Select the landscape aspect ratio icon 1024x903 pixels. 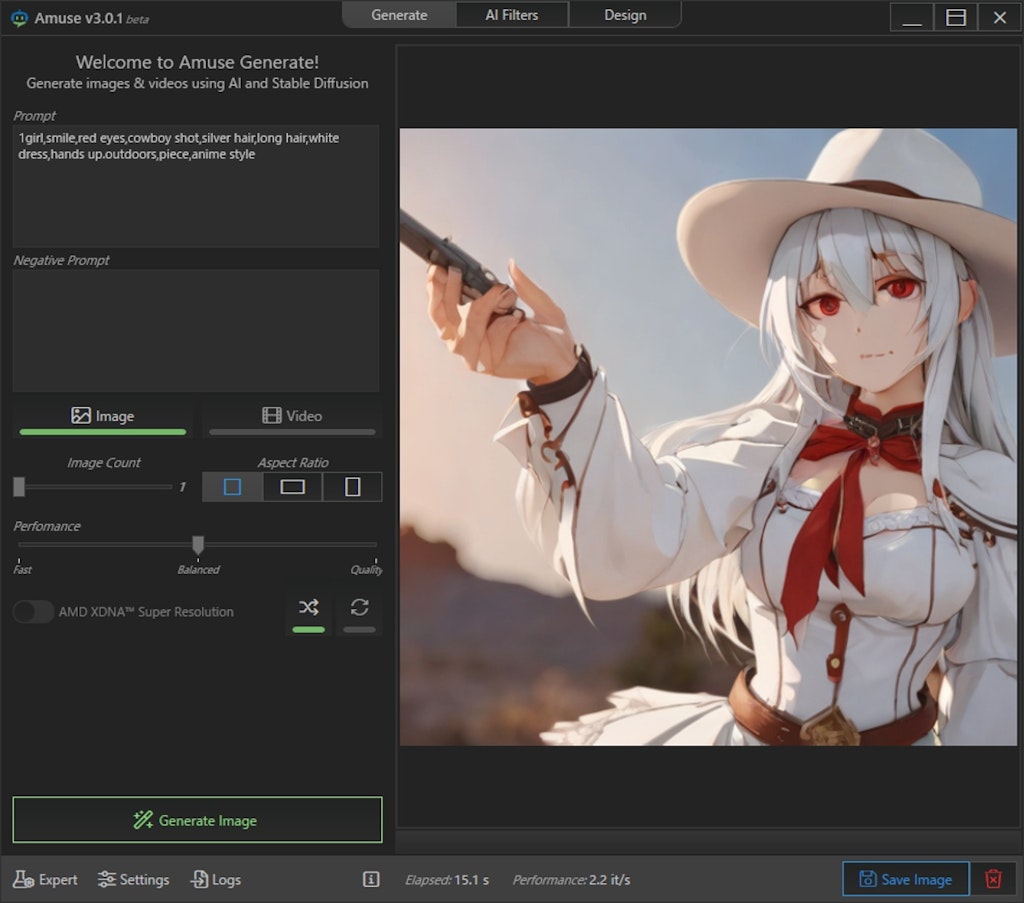click(x=292, y=487)
